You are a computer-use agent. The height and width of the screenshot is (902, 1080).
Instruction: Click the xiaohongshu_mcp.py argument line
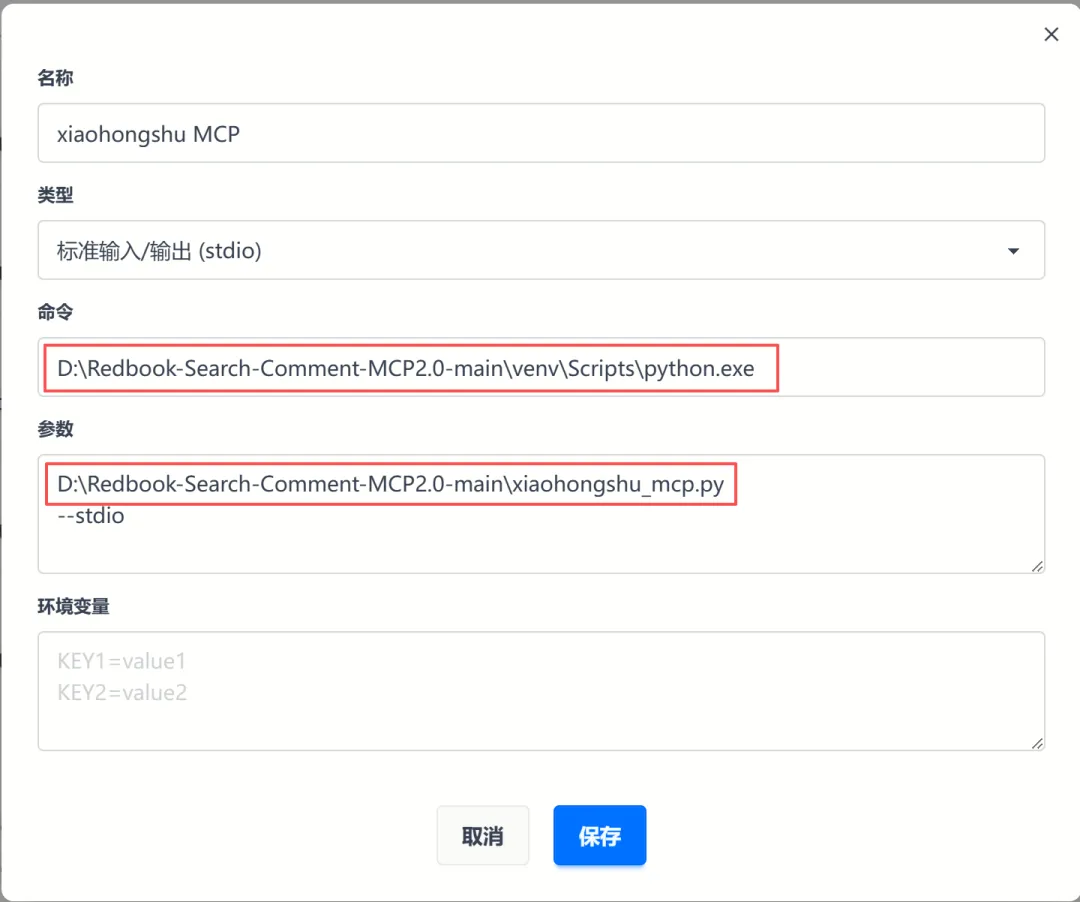(390, 485)
